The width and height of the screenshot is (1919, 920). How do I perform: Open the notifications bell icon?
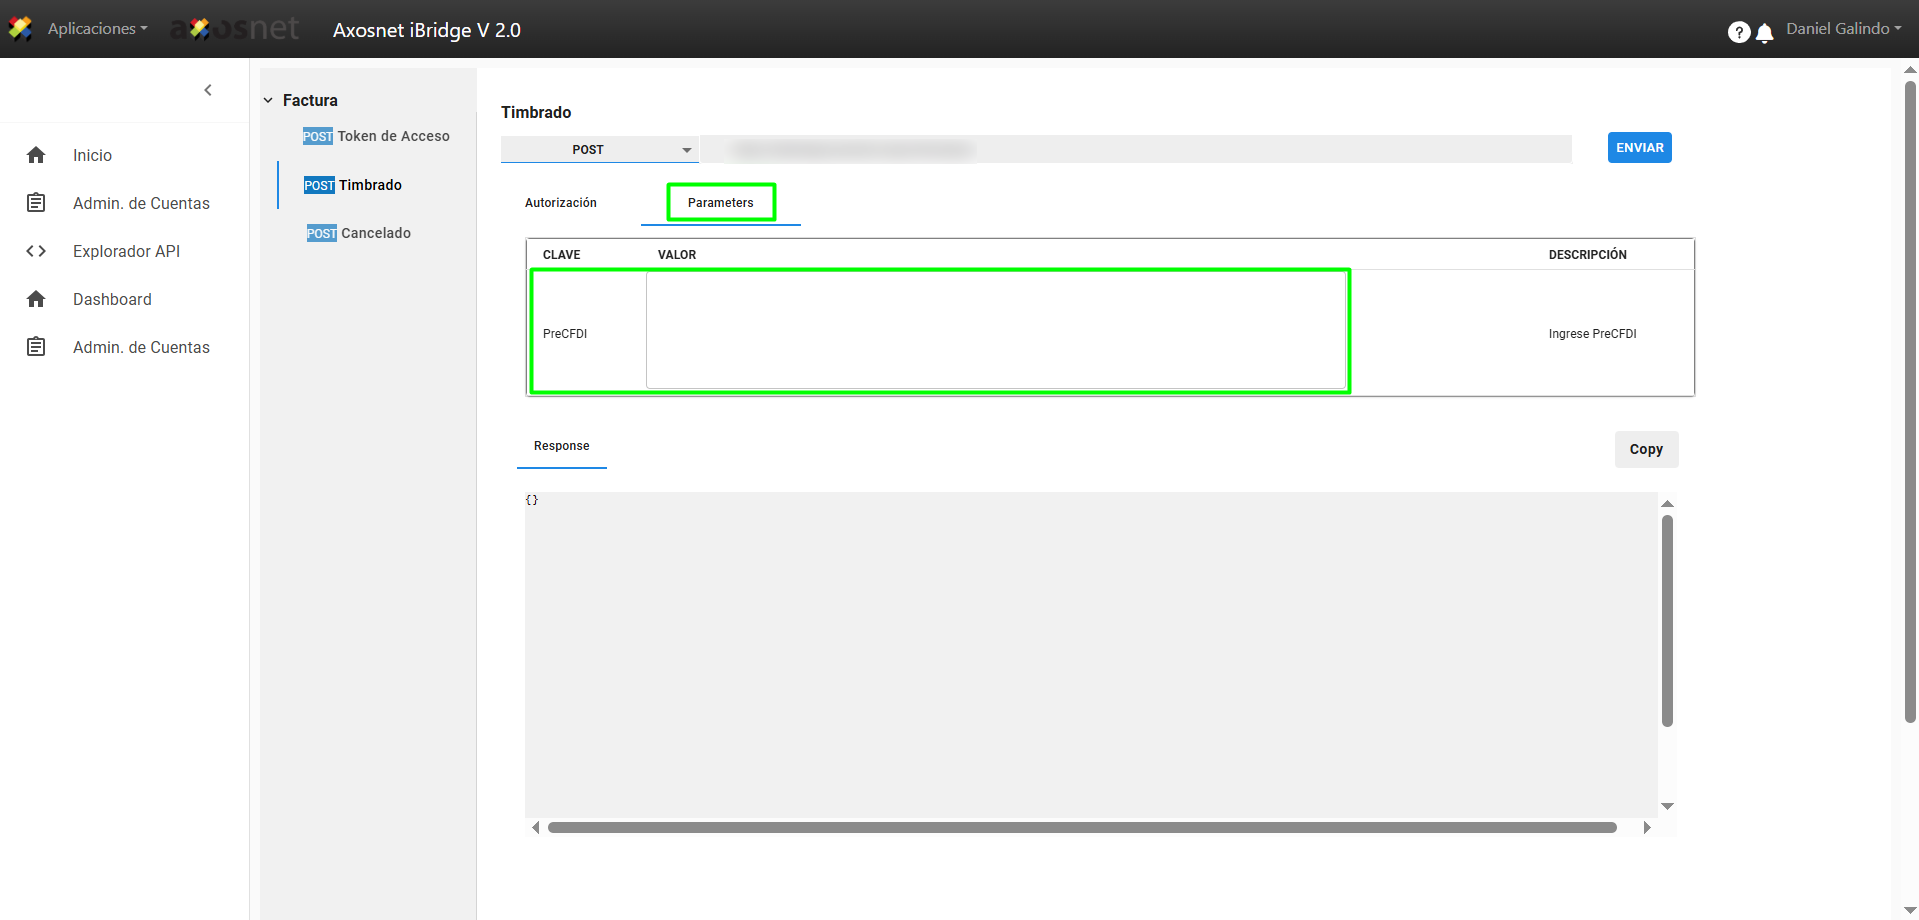(x=1765, y=33)
